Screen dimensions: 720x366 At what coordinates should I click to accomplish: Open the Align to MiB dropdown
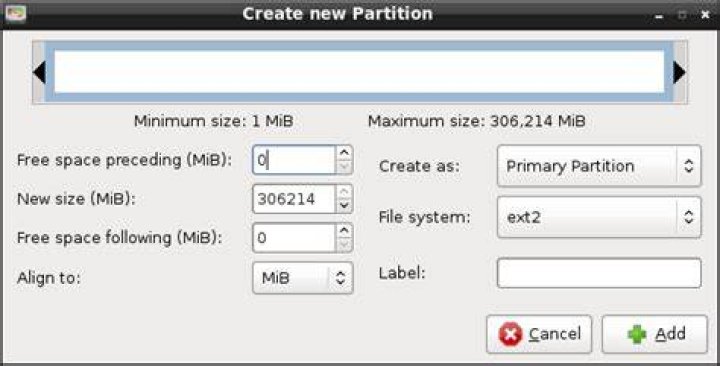303,277
